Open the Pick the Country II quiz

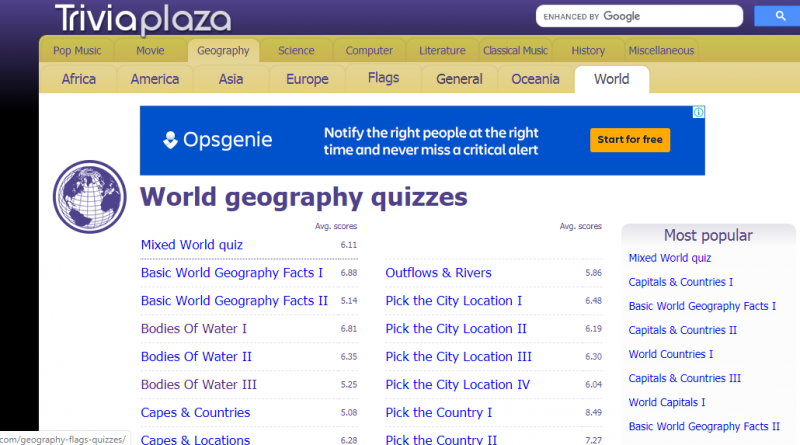click(x=441, y=439)
